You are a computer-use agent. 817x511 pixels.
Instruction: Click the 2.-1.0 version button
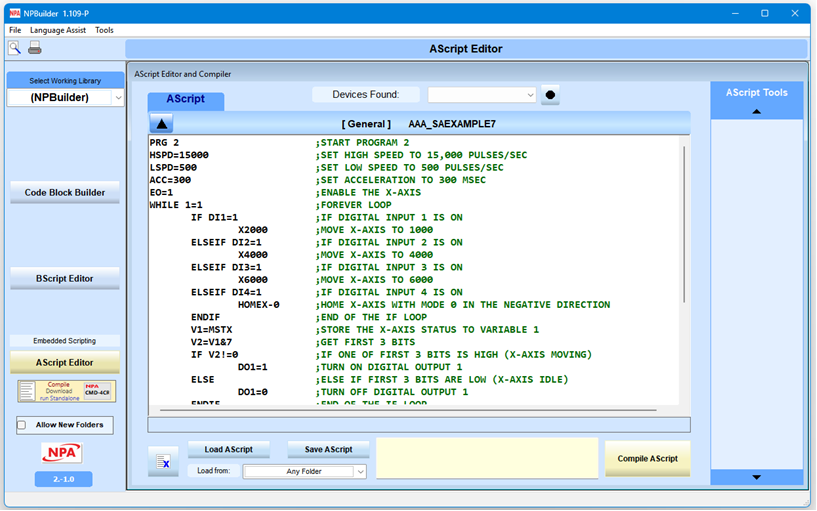click(x=64, y=479)
